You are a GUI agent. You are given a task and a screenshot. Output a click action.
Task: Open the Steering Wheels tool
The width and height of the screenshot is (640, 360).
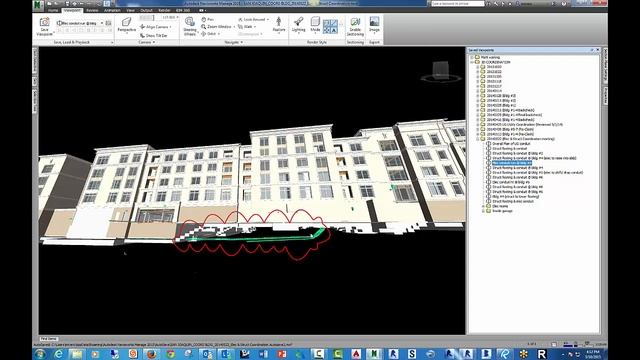point(190,27)
